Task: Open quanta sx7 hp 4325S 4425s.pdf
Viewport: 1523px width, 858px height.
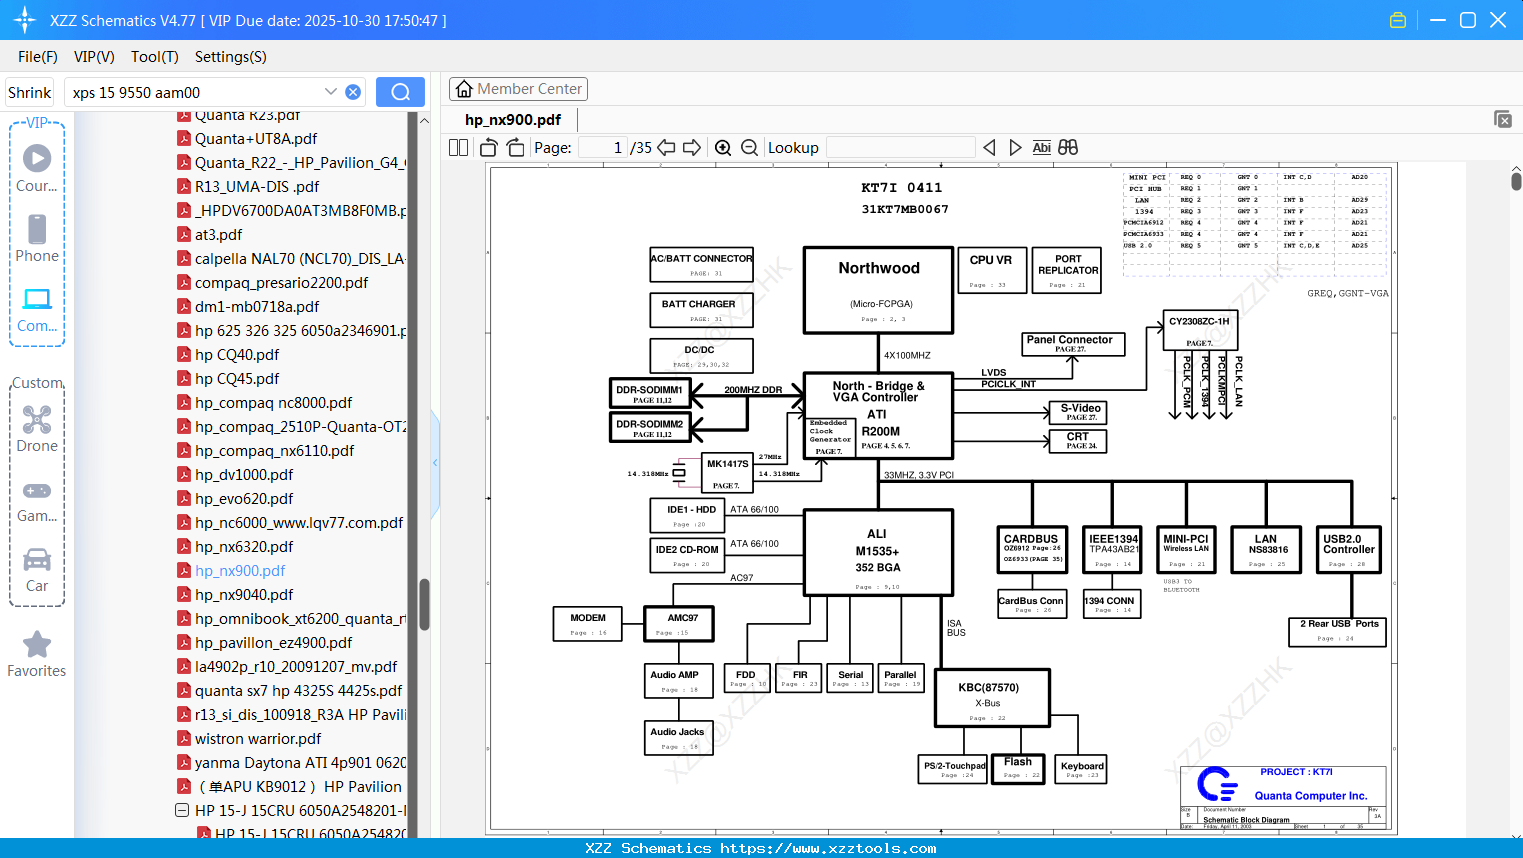Action: [x=298, y=690]
